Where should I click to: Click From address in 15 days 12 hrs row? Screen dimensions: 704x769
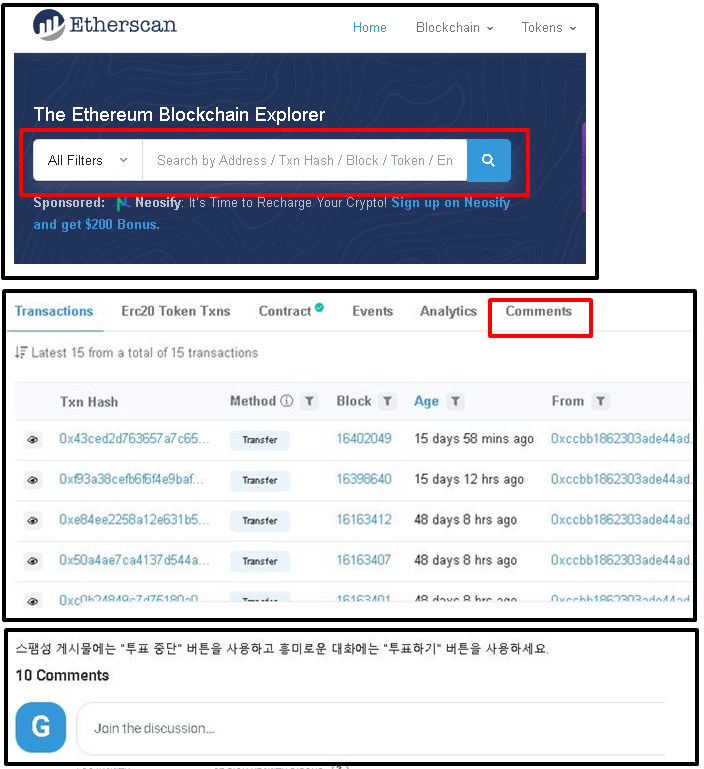[621, 479]
